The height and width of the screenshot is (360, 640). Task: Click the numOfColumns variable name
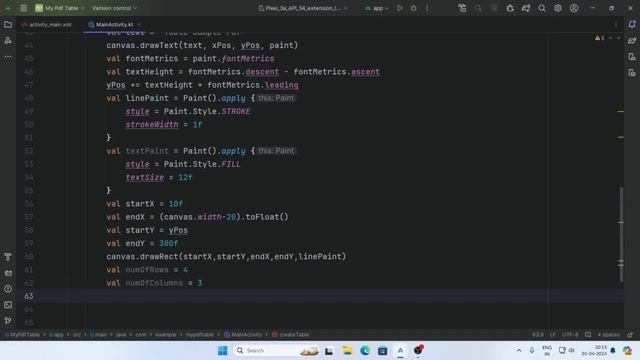click(x=154, y=283)
